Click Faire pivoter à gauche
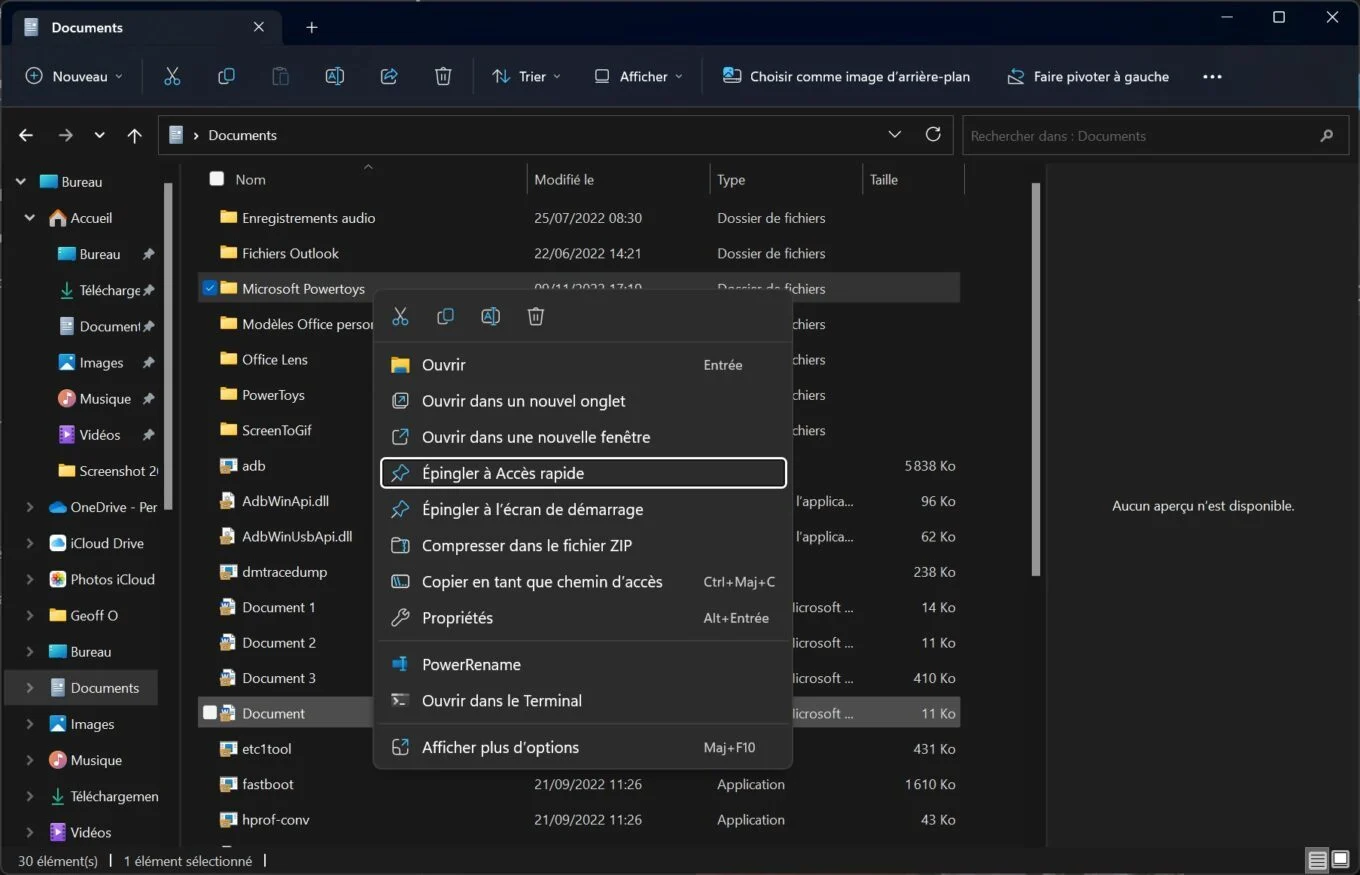Image resolution: width=1360 pixels, height=875 pixels. point(1088,76)
